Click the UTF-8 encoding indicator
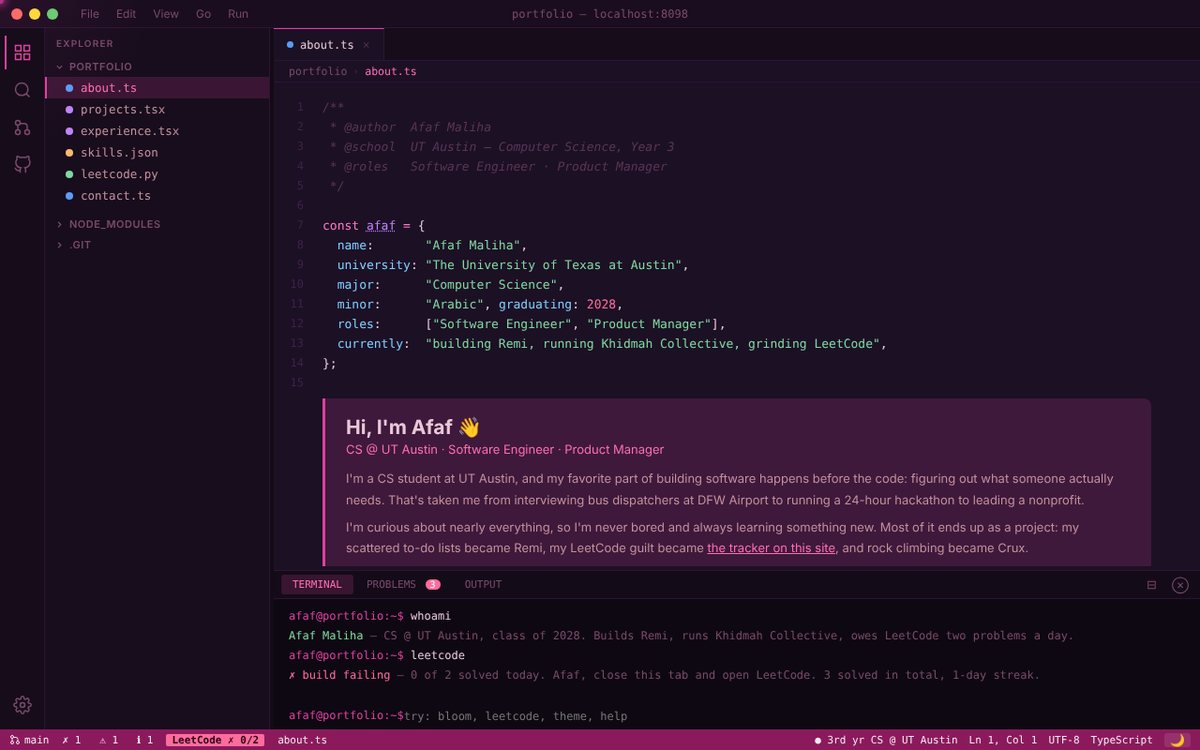Screen dimensions: 1200x750 pyautogui.click(x=1064, y=740)
